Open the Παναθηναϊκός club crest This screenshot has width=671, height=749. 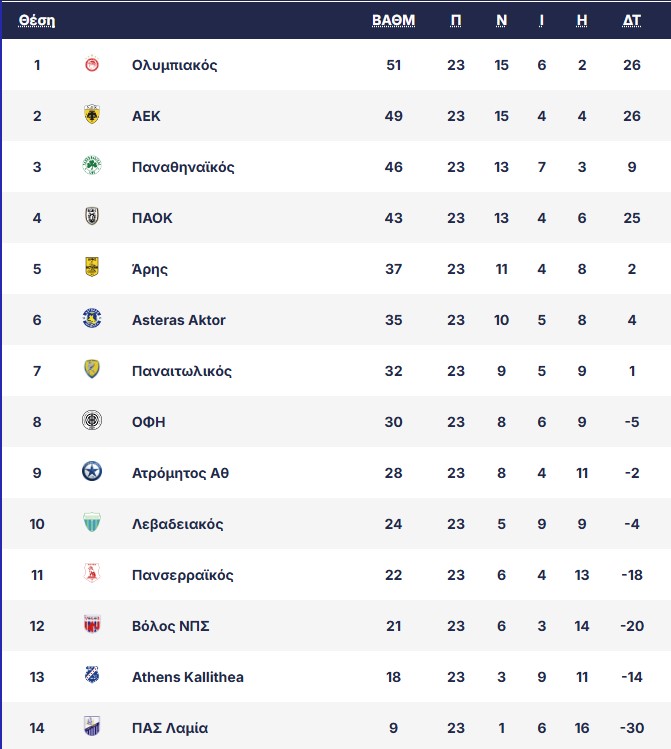[x=92, y=166]
